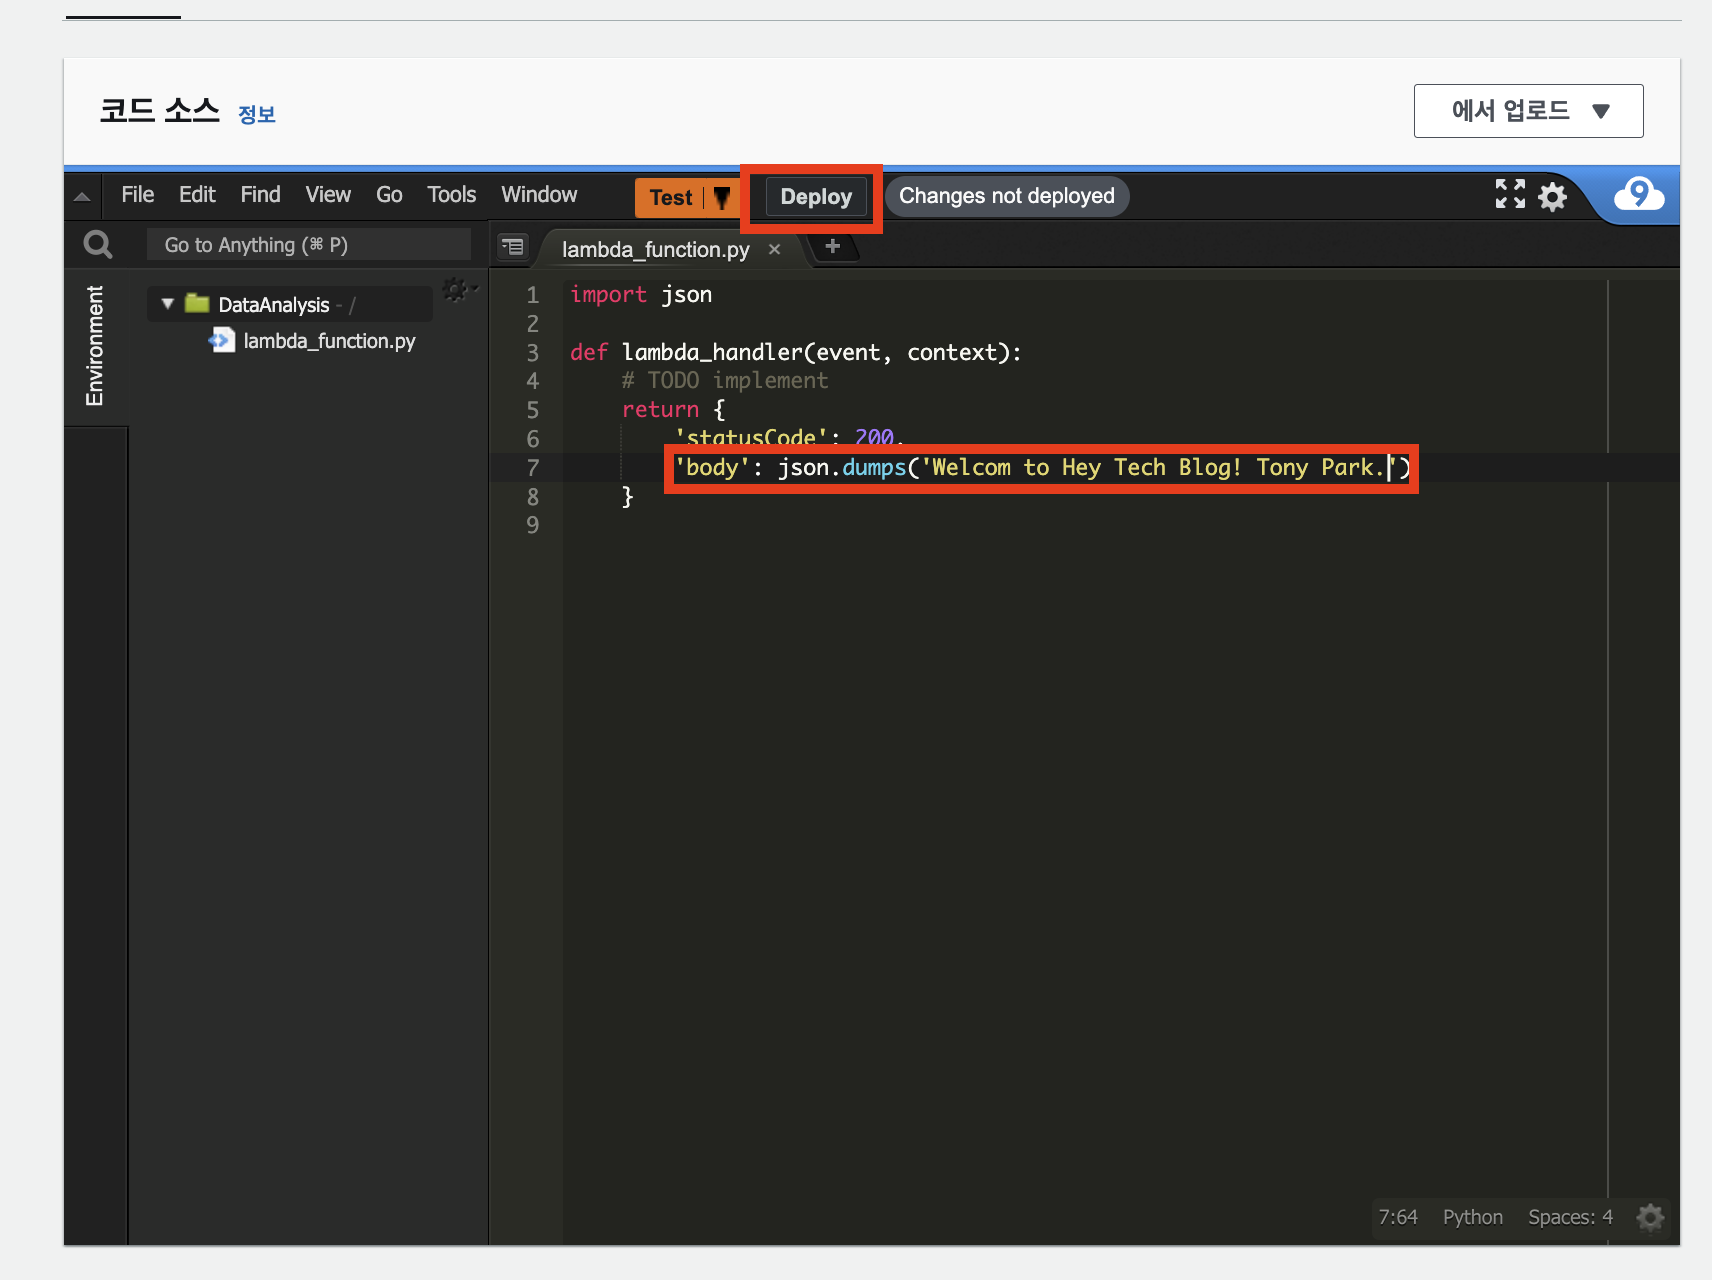Add a new editor tab
The height and width of the screenshot is (1280, 1712).
click(832, 246)
